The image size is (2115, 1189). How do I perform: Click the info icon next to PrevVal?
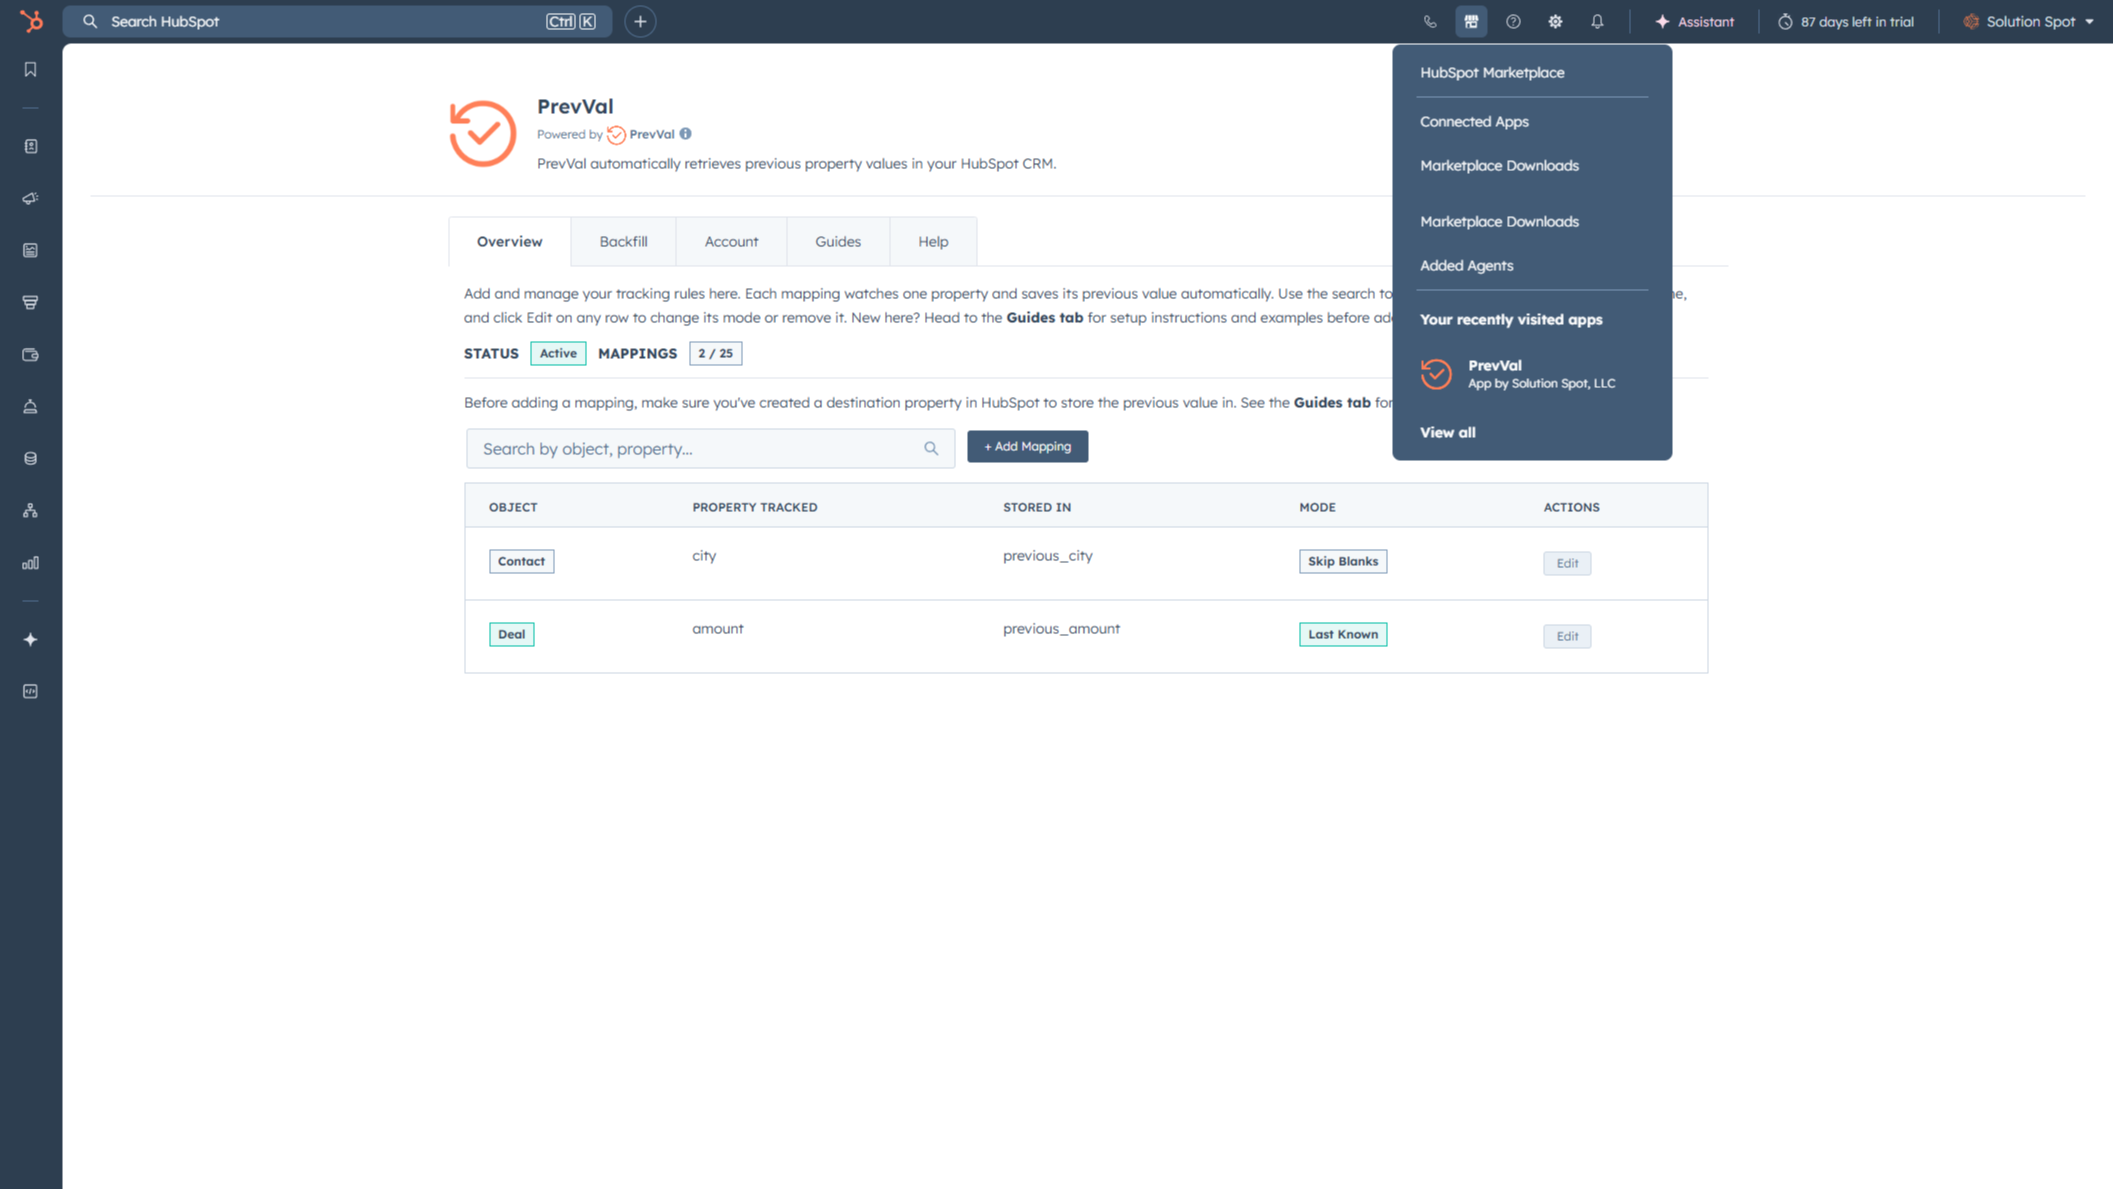click(685, 133)
